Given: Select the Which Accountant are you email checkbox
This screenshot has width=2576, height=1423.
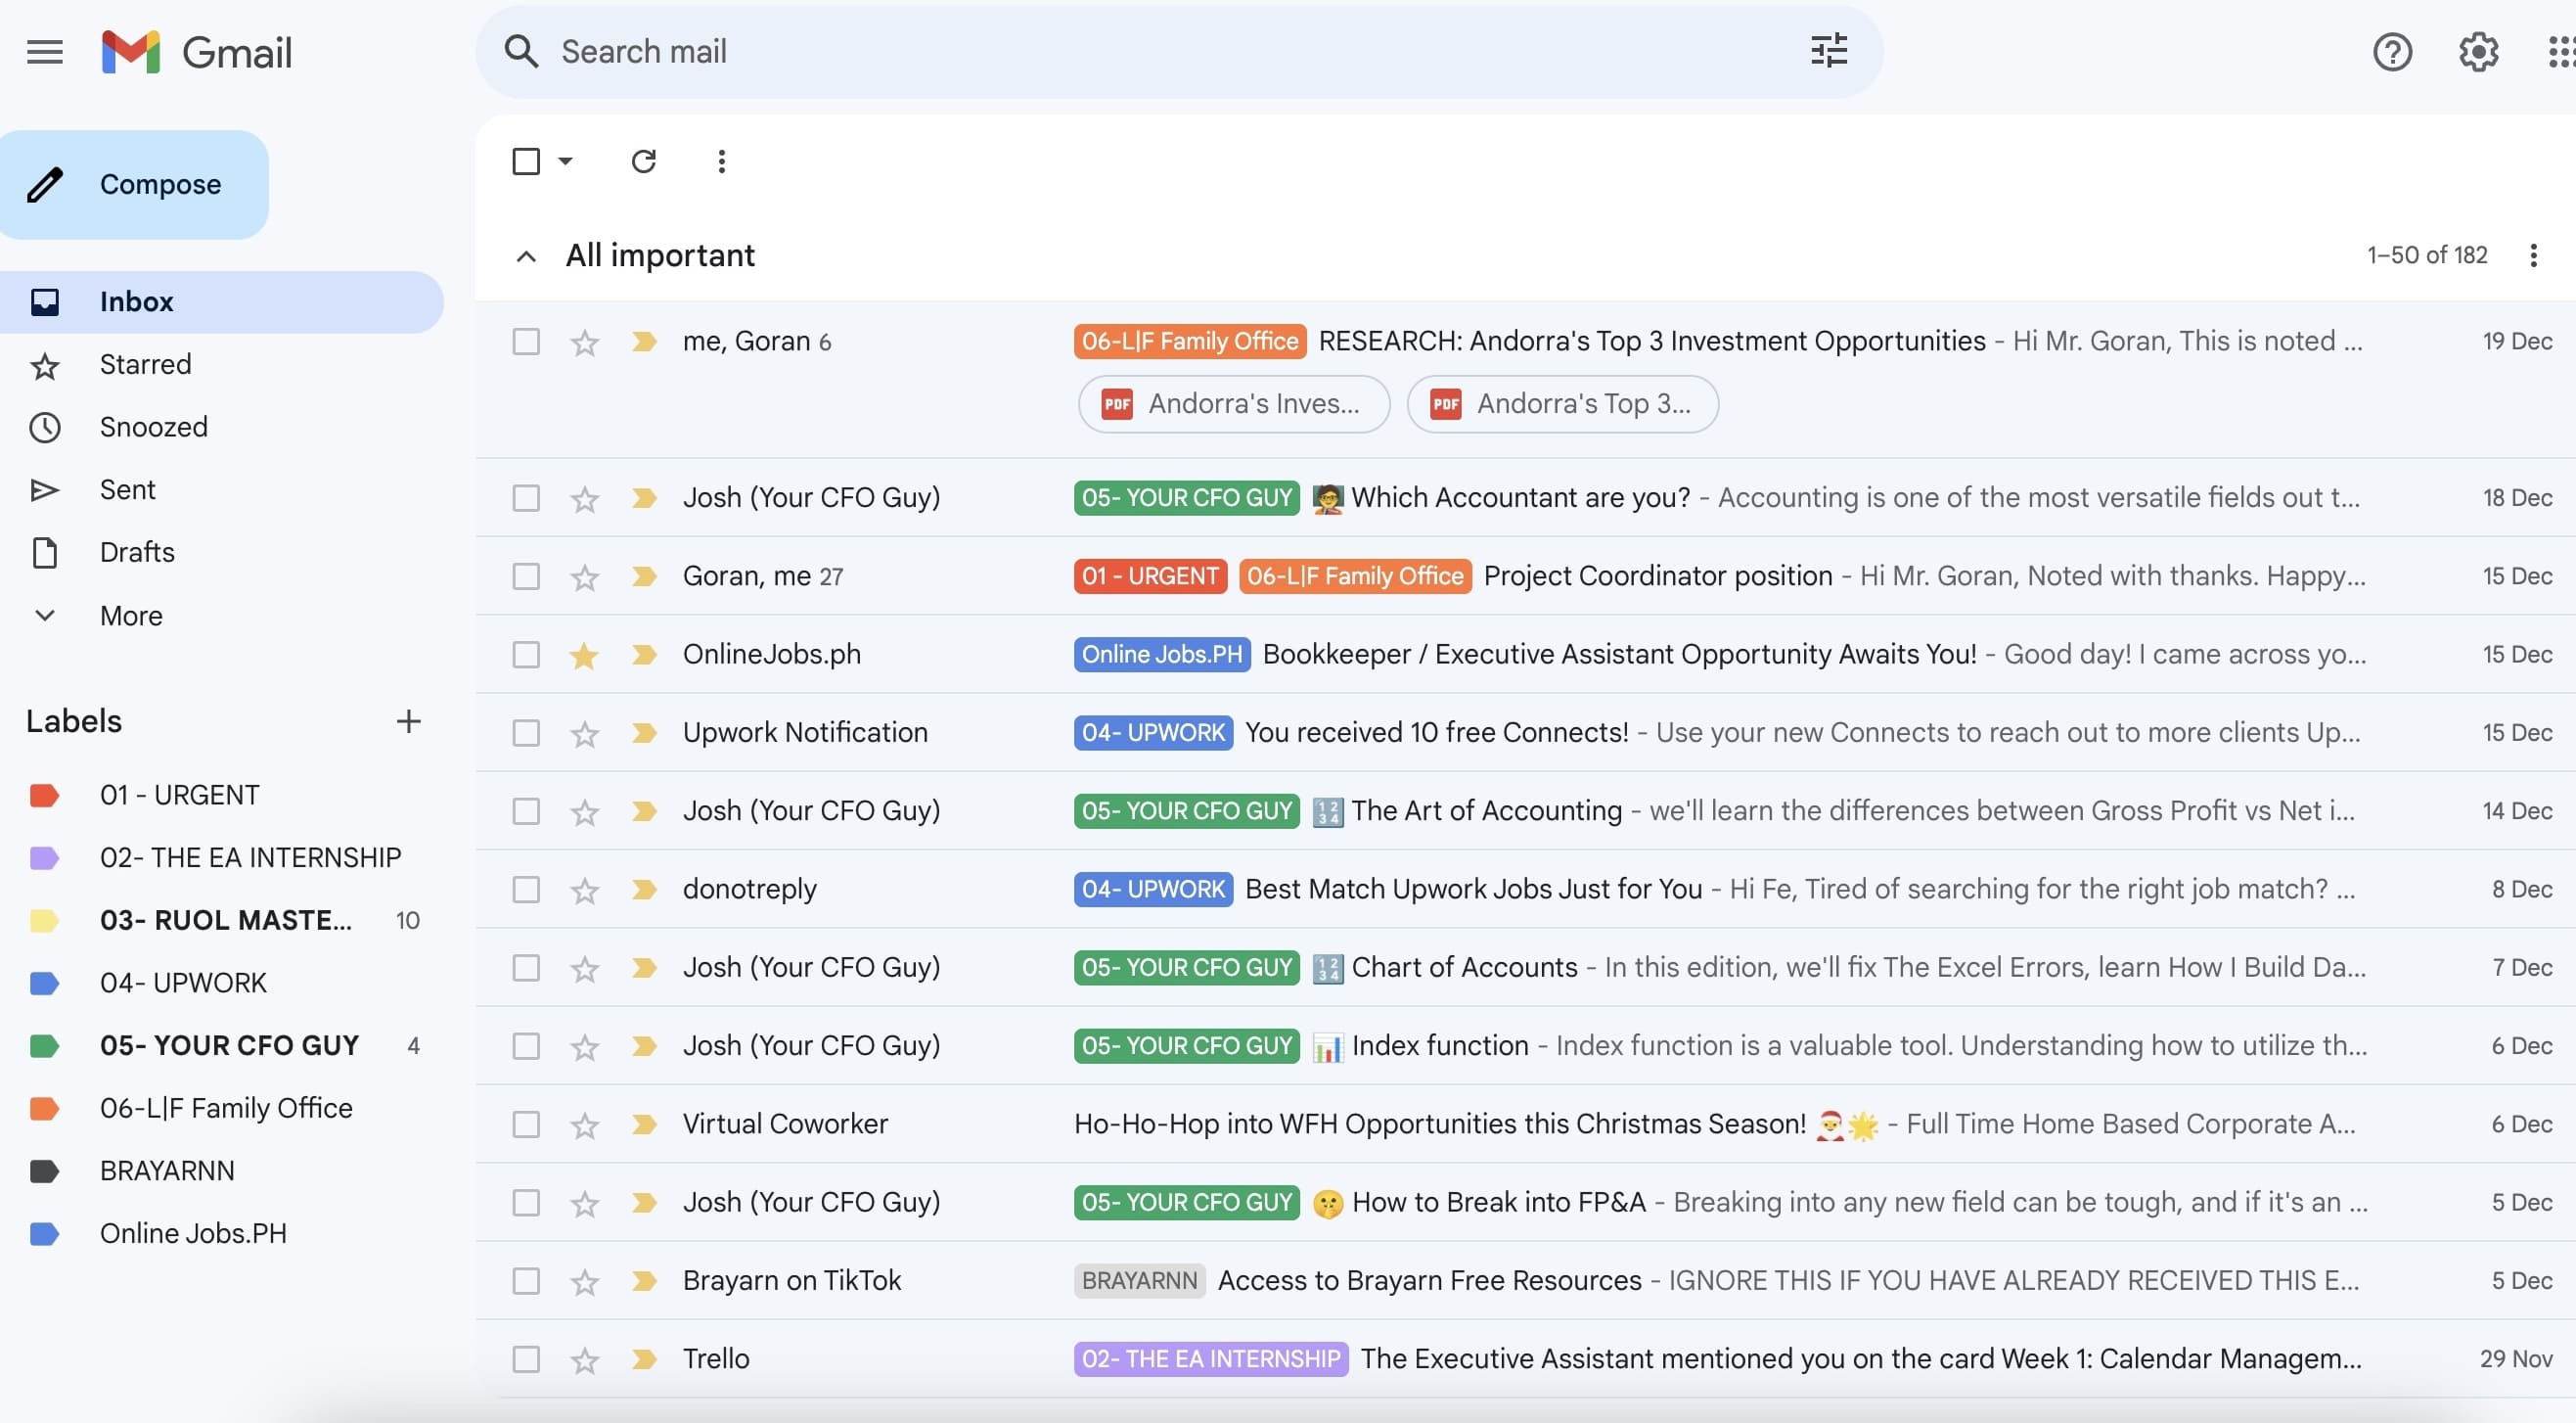Looking at the screenshot, I should [x=526, y=498].
